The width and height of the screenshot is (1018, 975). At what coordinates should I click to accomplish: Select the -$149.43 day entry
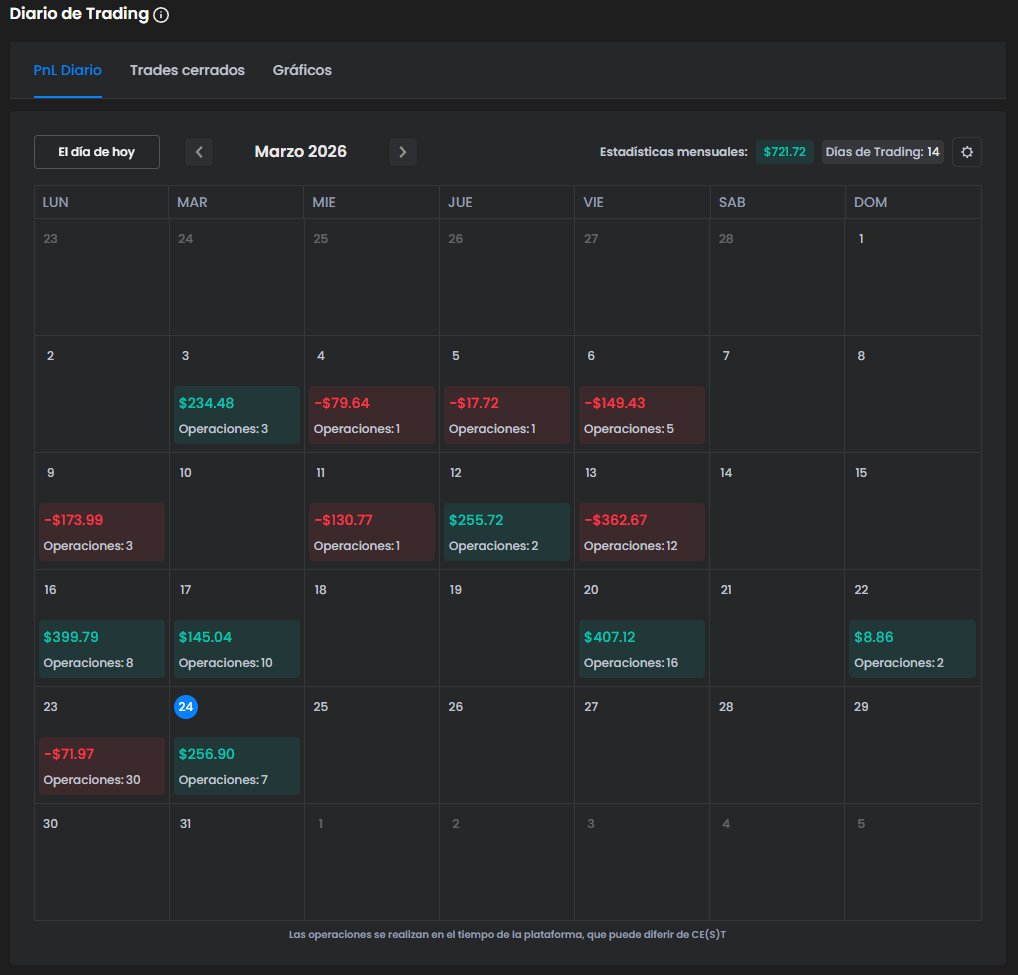coord(641,415)
